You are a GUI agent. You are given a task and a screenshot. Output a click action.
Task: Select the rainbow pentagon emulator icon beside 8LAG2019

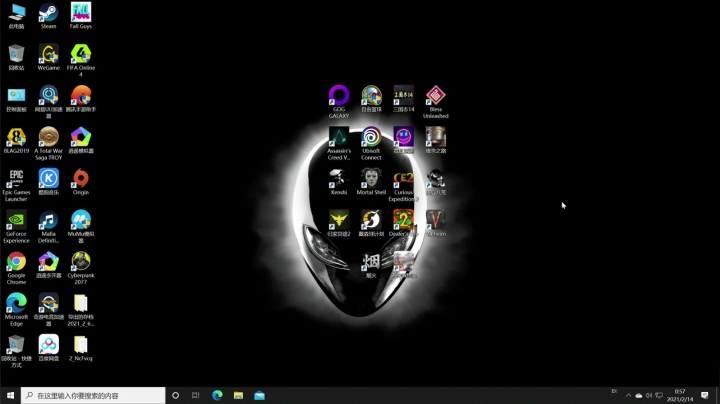pos(81,140)
